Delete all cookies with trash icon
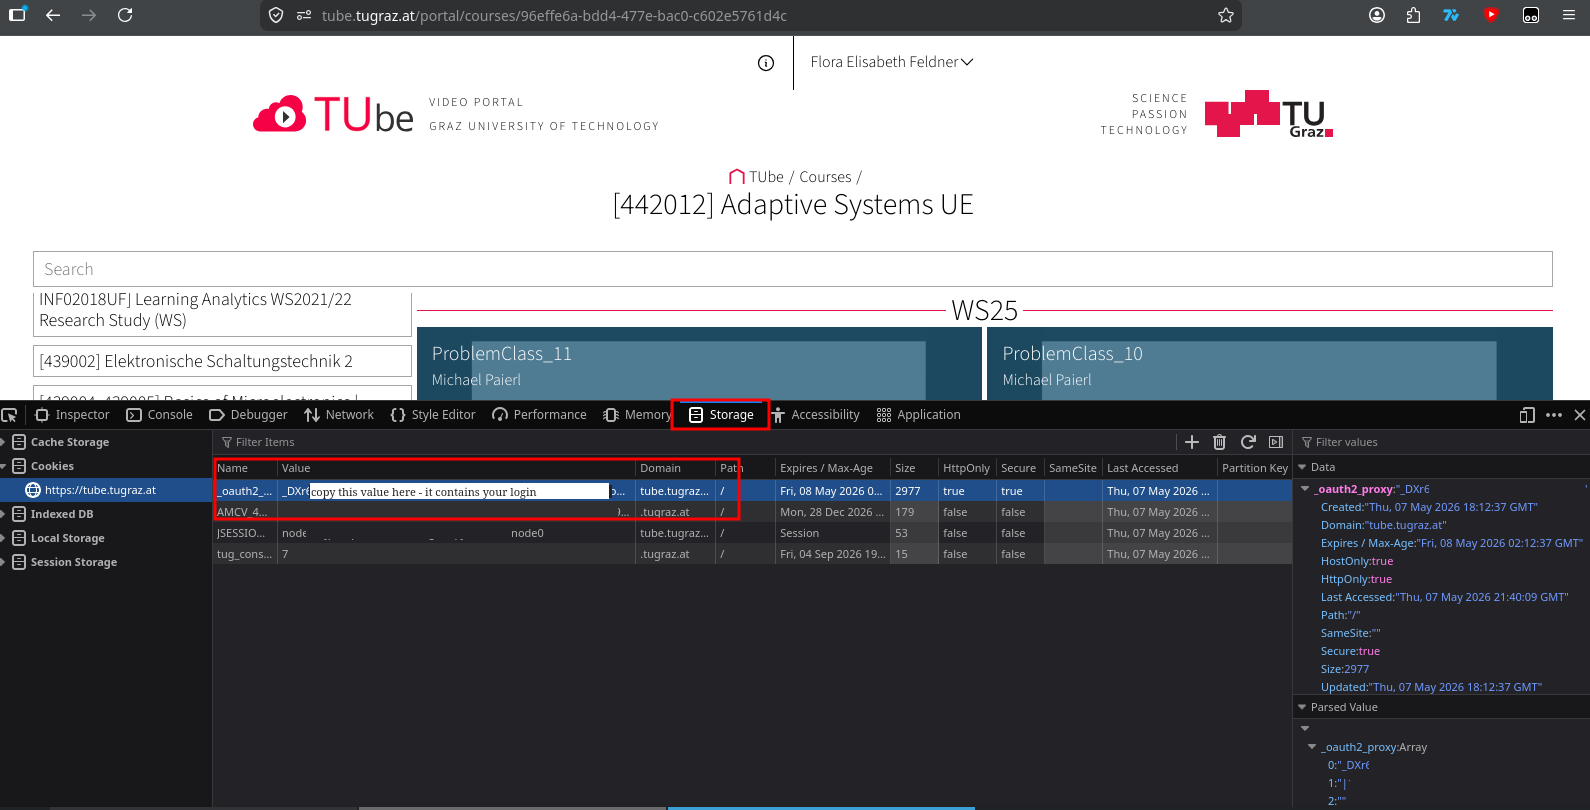Image resolution: width=1590 pixels, height=810 pixels. 1220,442
